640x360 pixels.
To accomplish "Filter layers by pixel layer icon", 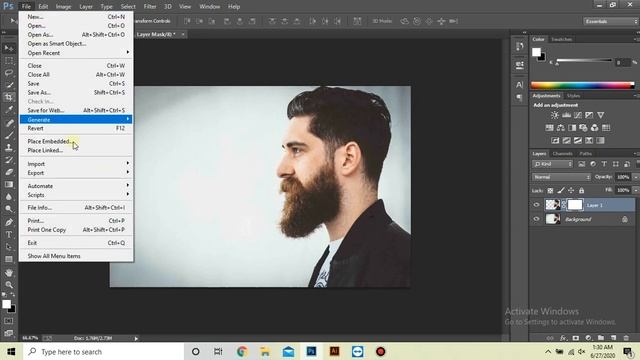I will [581, 164].
